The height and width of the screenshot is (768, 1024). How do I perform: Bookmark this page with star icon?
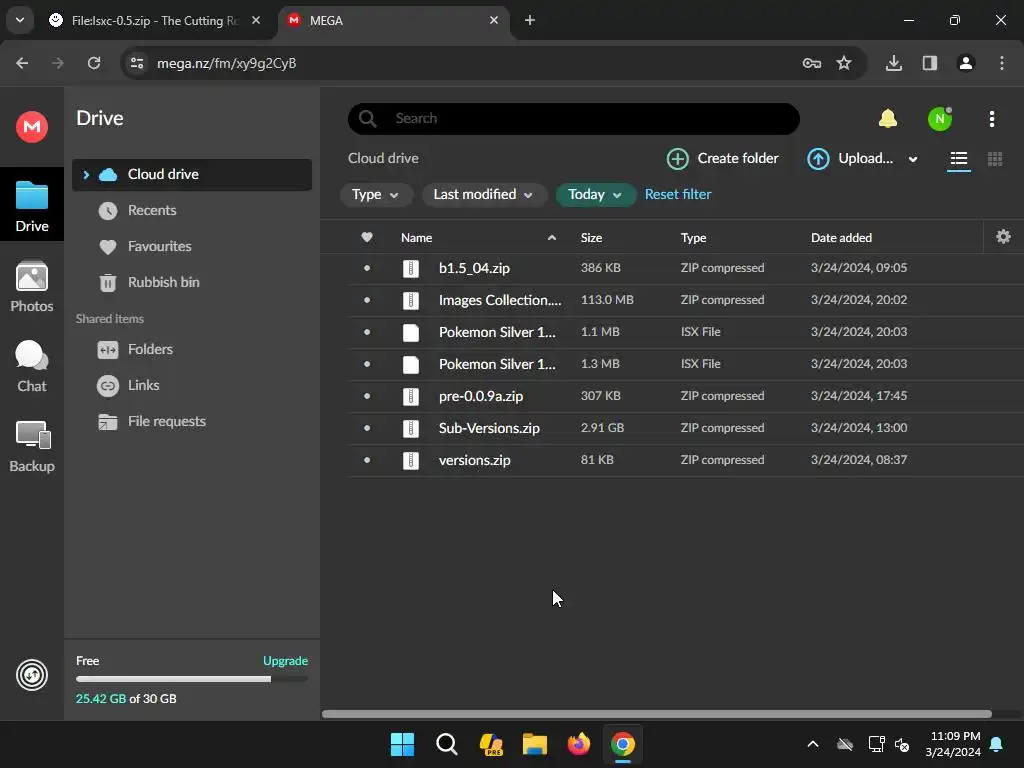tap(844, 63)
